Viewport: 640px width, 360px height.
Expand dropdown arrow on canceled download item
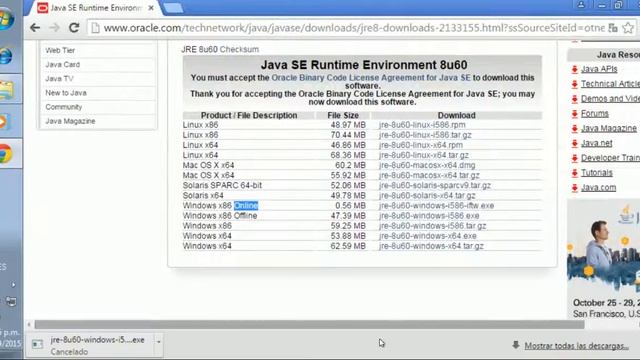click(x=158, y=342)
